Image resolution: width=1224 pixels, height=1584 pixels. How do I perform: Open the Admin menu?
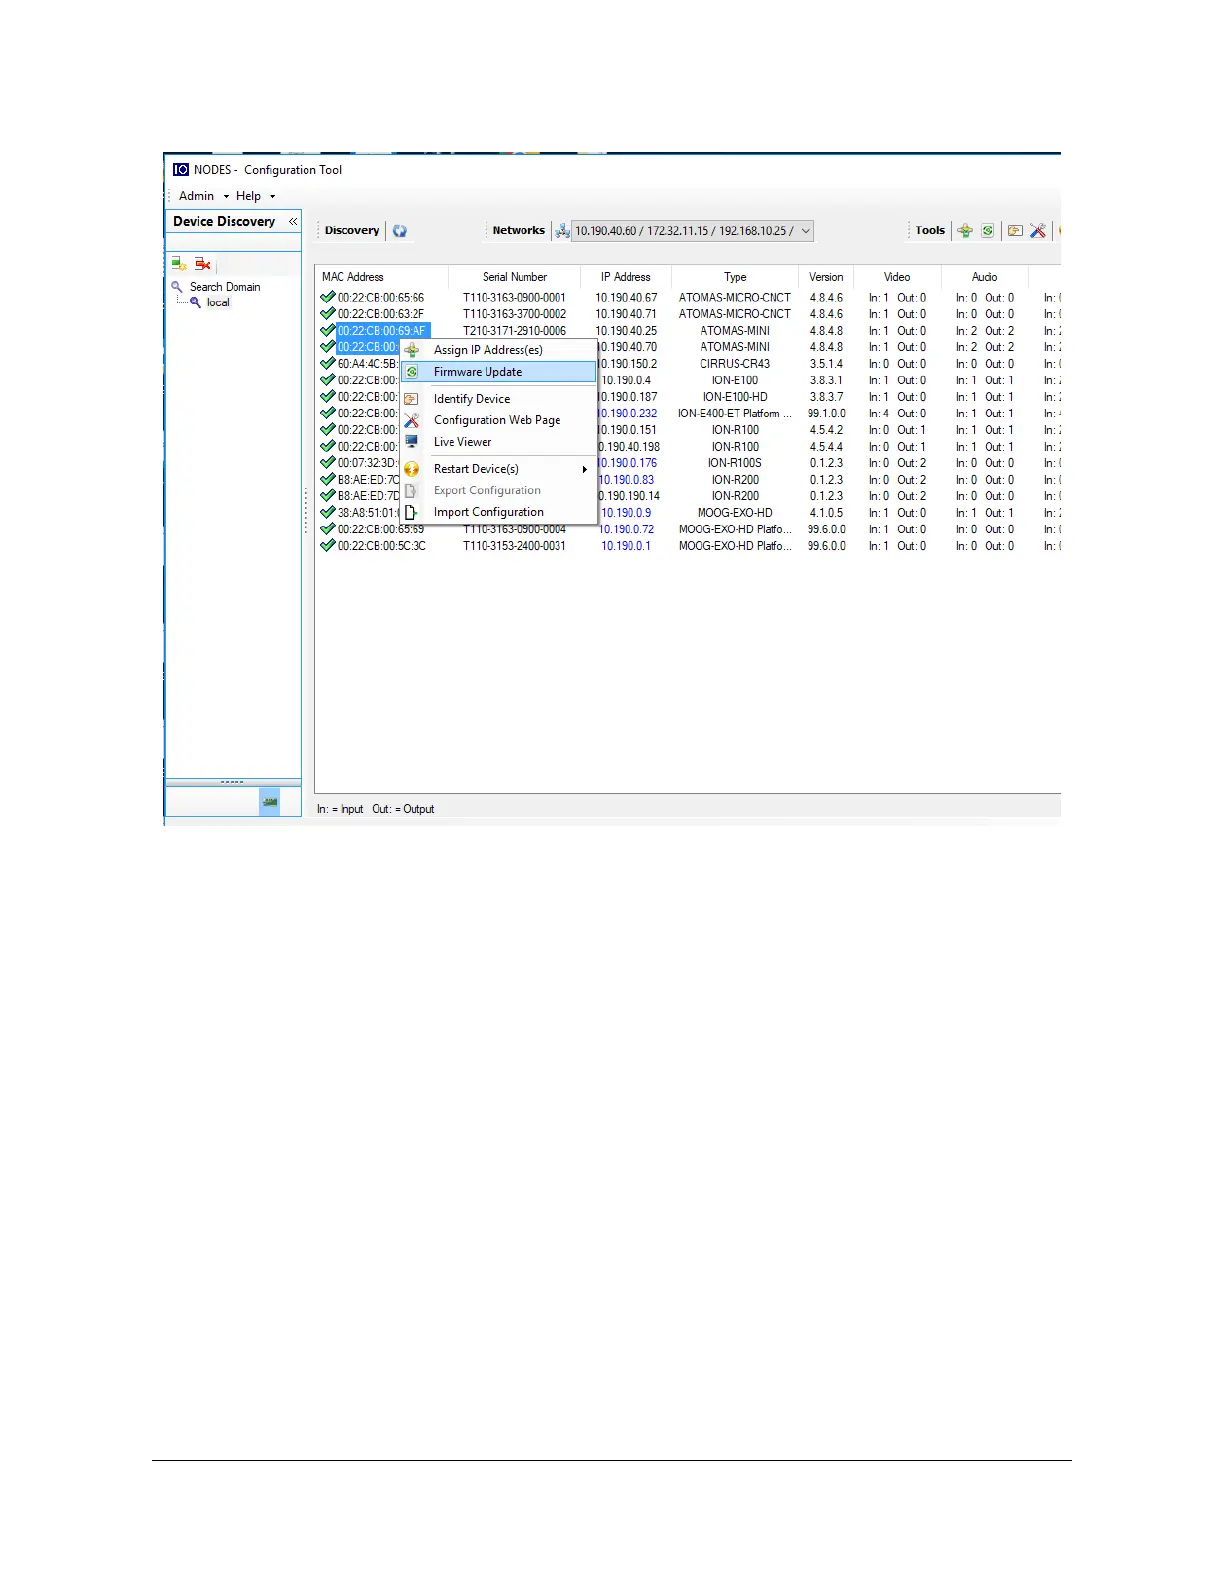click(197, 196)
